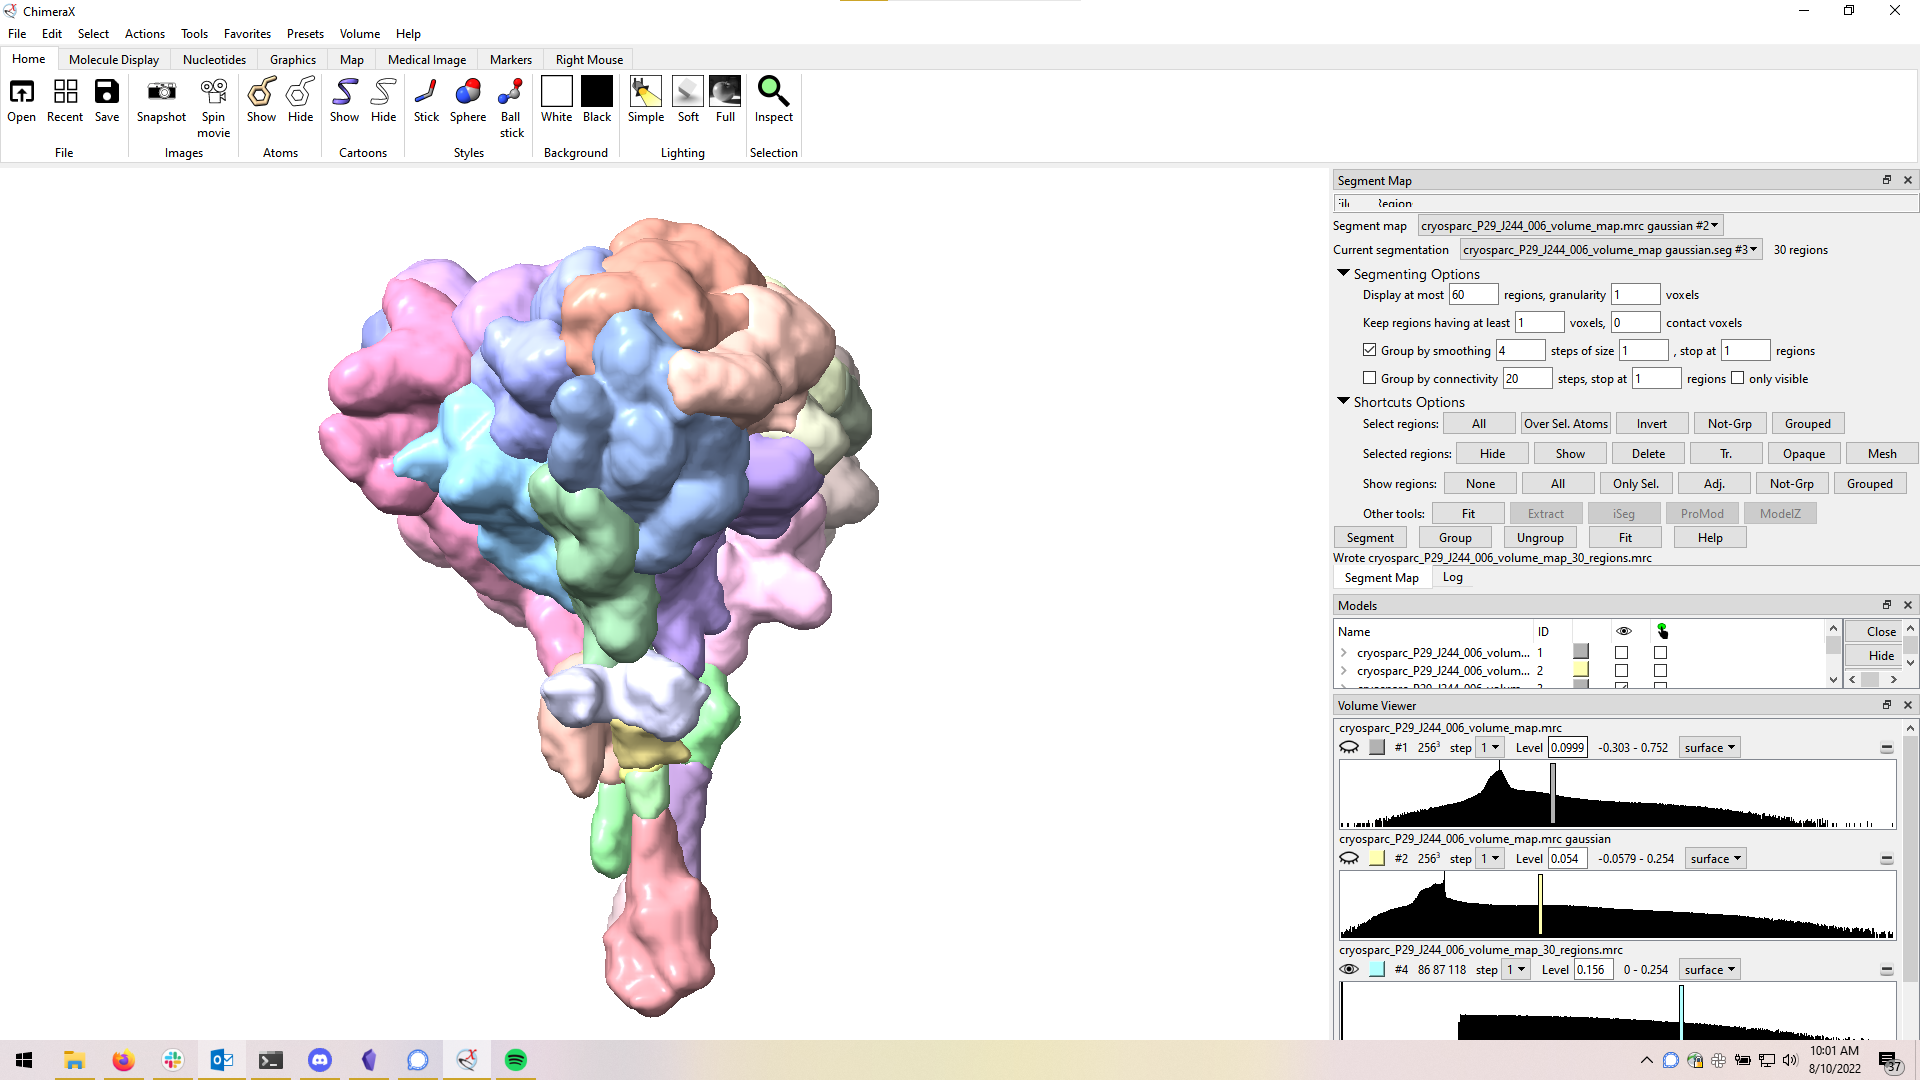This screenshot has height=1080, width=1920.
Task: Open the Segment map dropdown
Action: [x=1570, y=226]
